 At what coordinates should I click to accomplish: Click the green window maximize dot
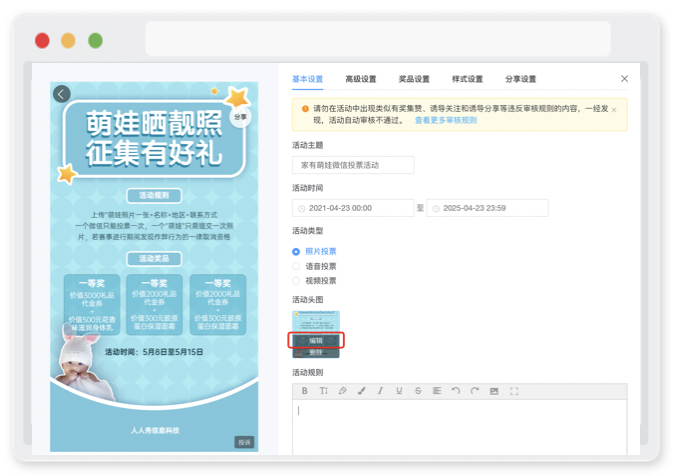pyautogui.click(x=95, y=41)
